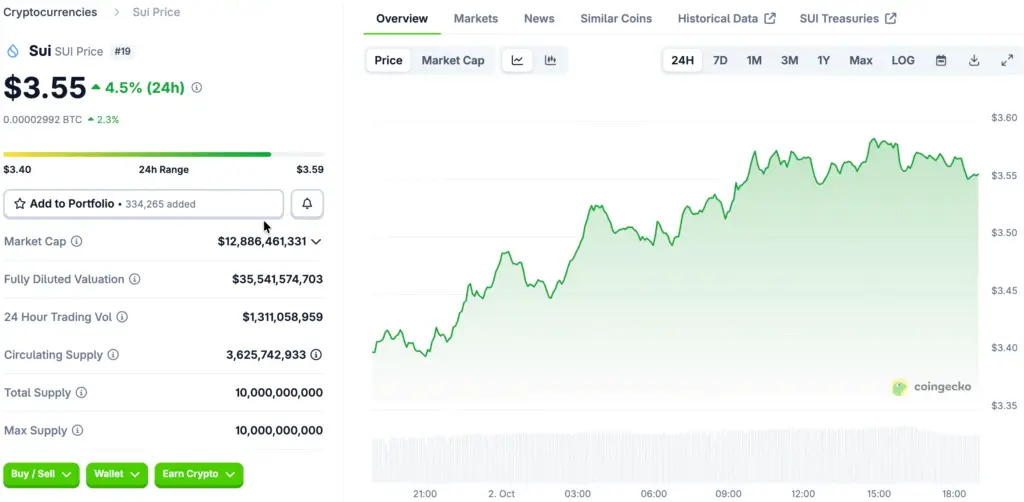Viewport: 1024px width, 502px height.
Task: Expand chart to fullscreen
Action: pos(1007,60)
